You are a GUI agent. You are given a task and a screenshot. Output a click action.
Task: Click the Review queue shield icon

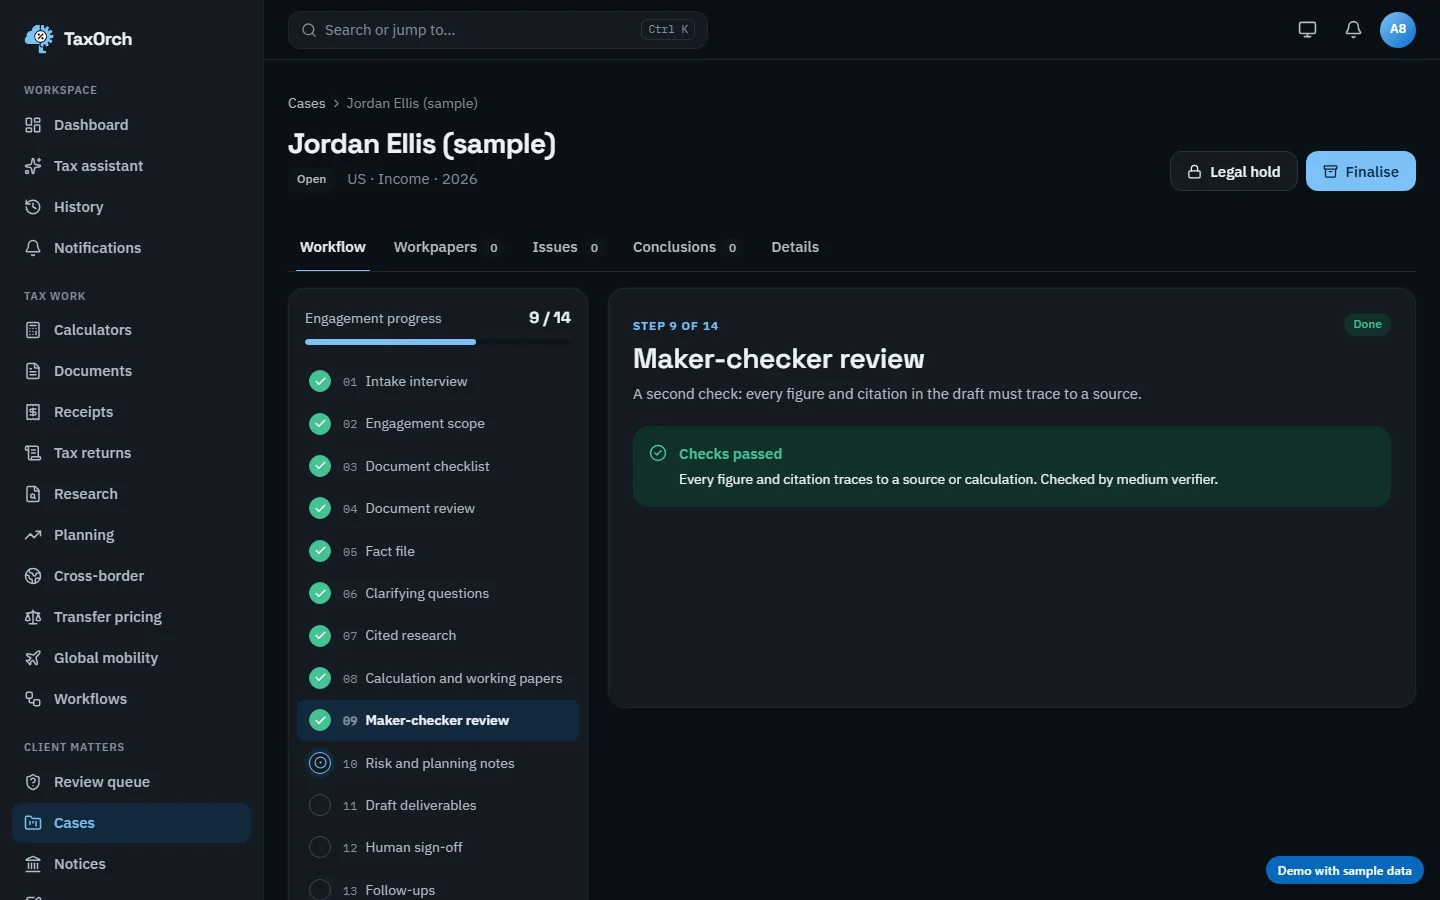[x=33, y=782]
